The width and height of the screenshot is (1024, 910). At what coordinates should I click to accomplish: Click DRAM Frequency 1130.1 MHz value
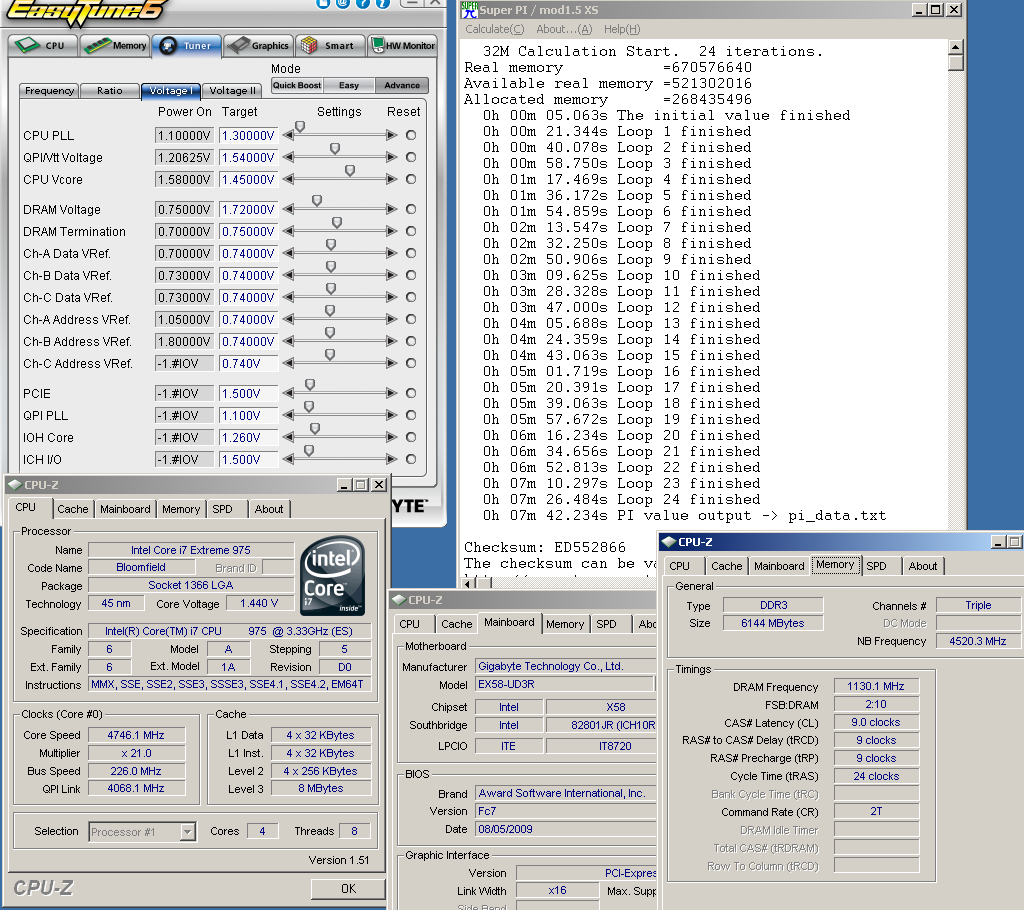pyautogui.click(x=876, y=687)
